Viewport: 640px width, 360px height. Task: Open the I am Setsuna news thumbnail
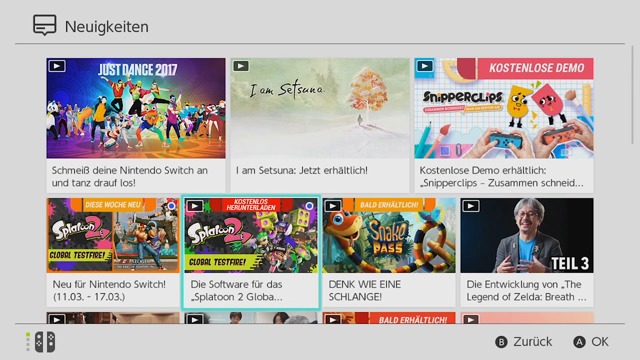point(320,108)
